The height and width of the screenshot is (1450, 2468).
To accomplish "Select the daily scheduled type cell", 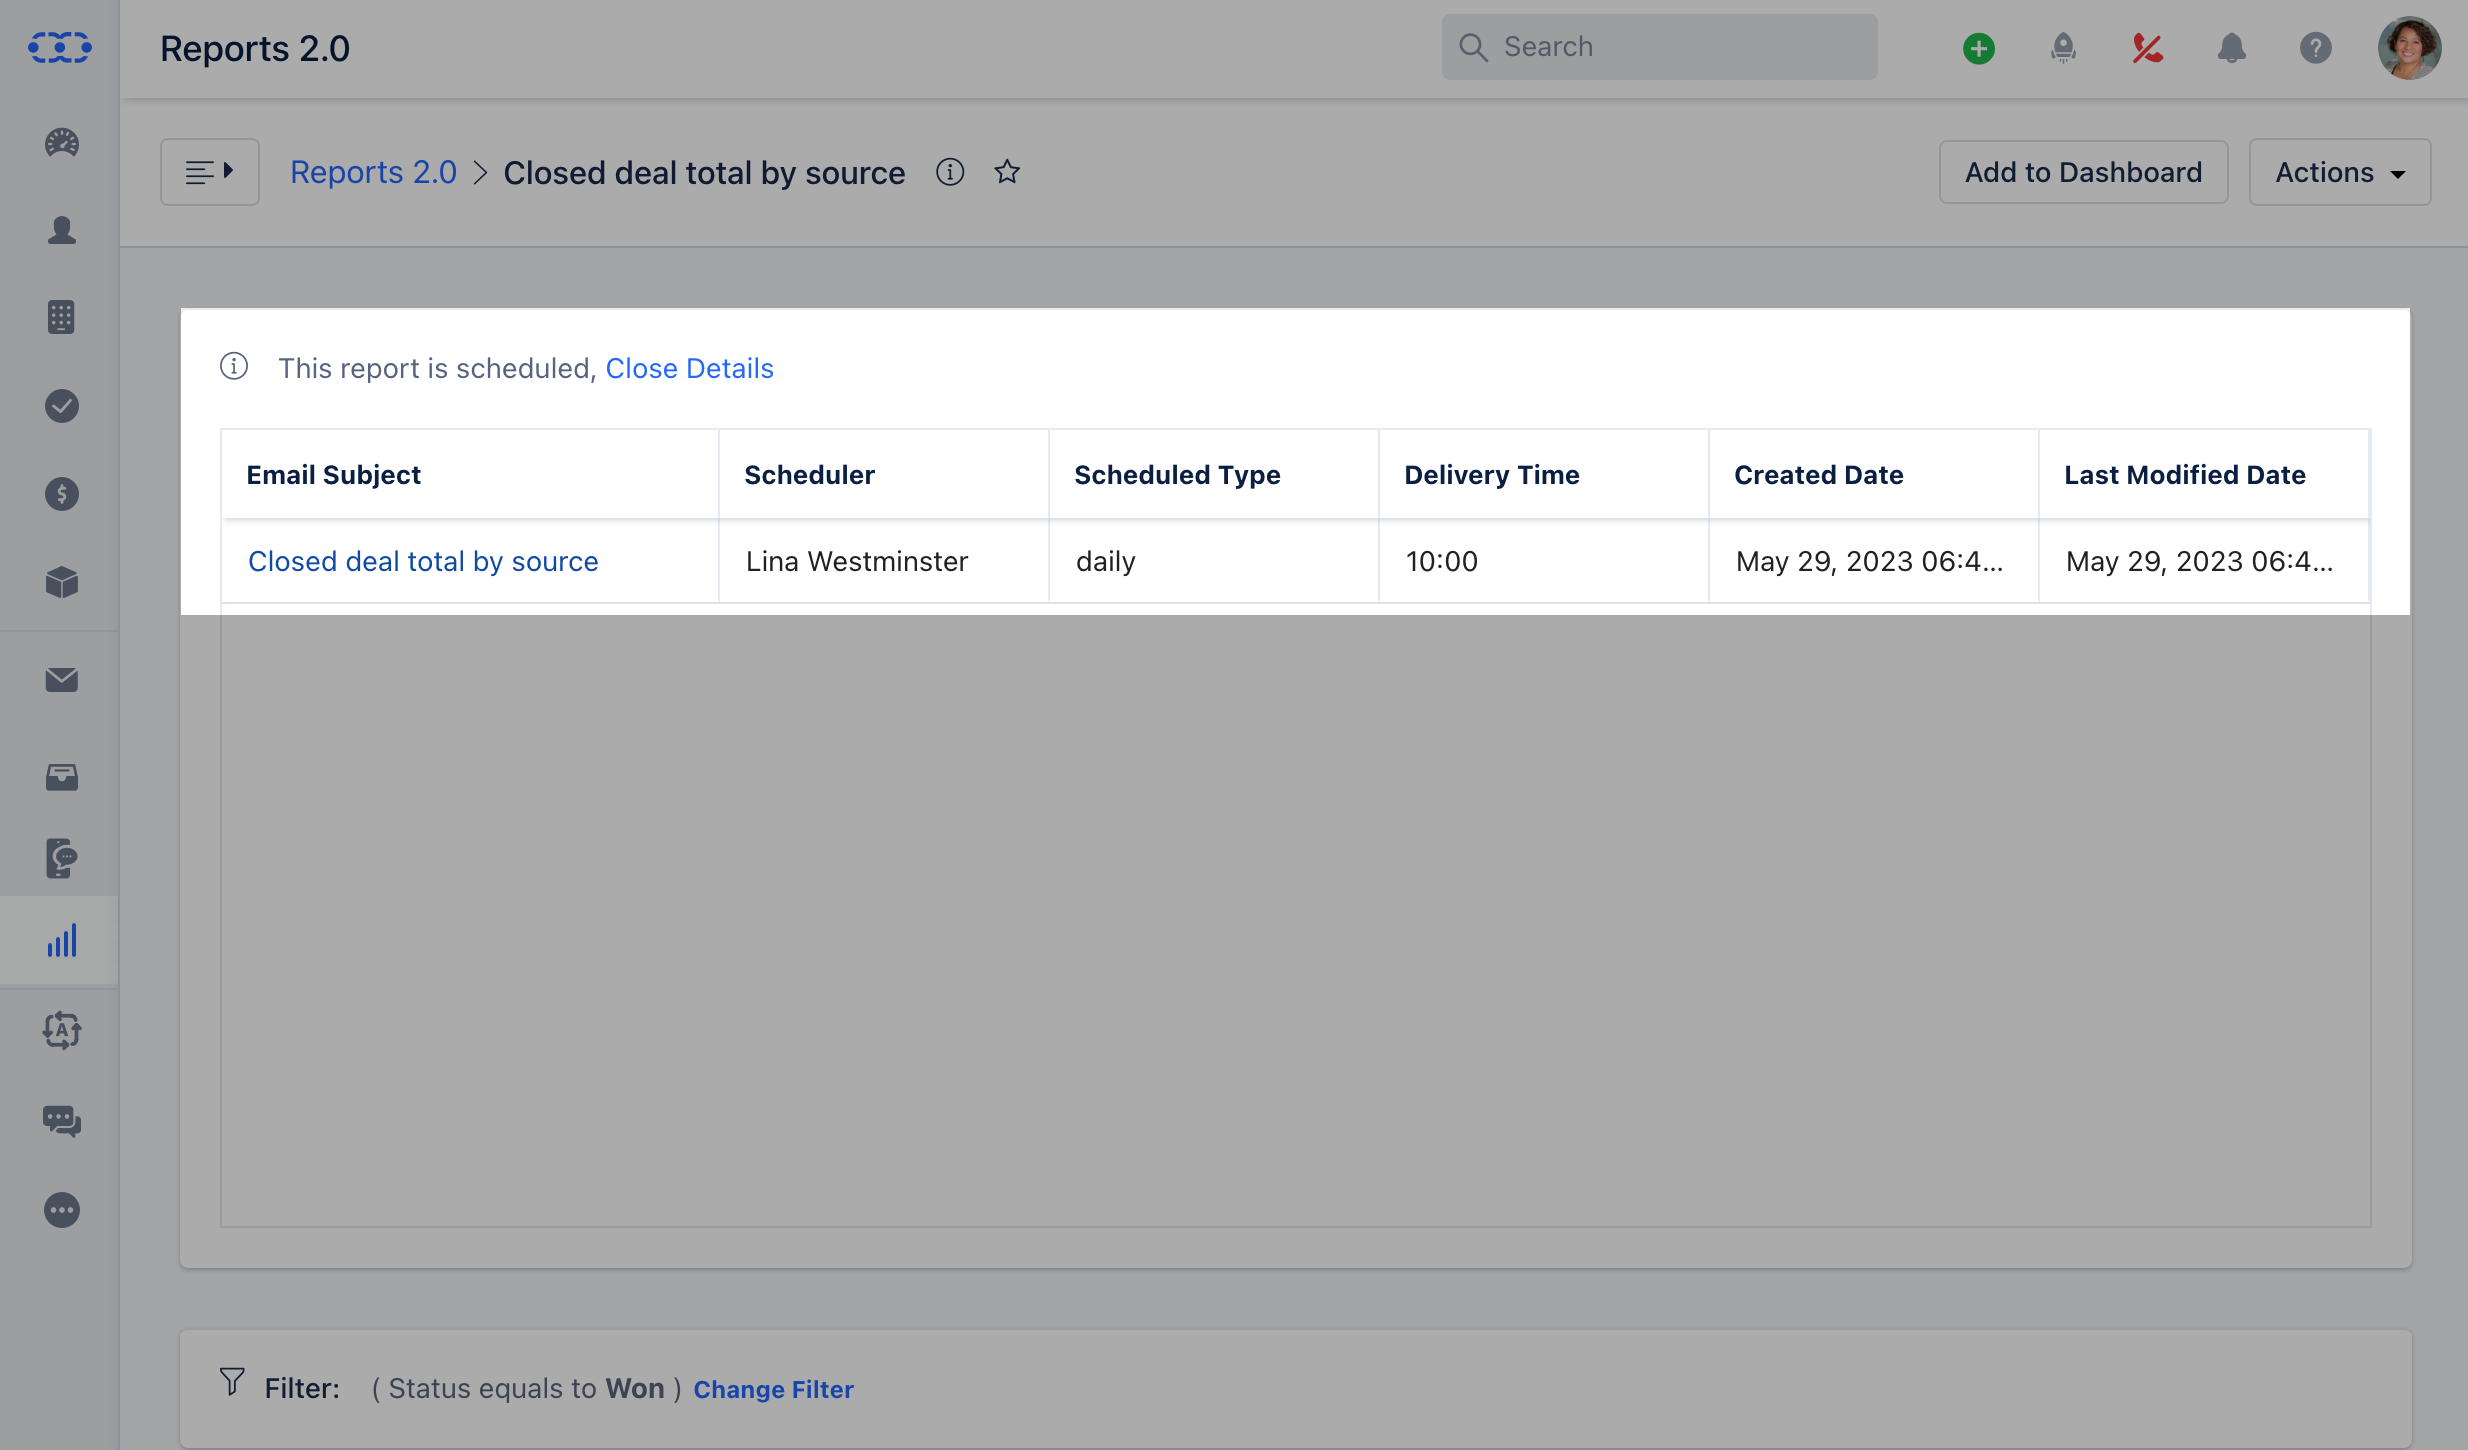I will point(1213,561).
